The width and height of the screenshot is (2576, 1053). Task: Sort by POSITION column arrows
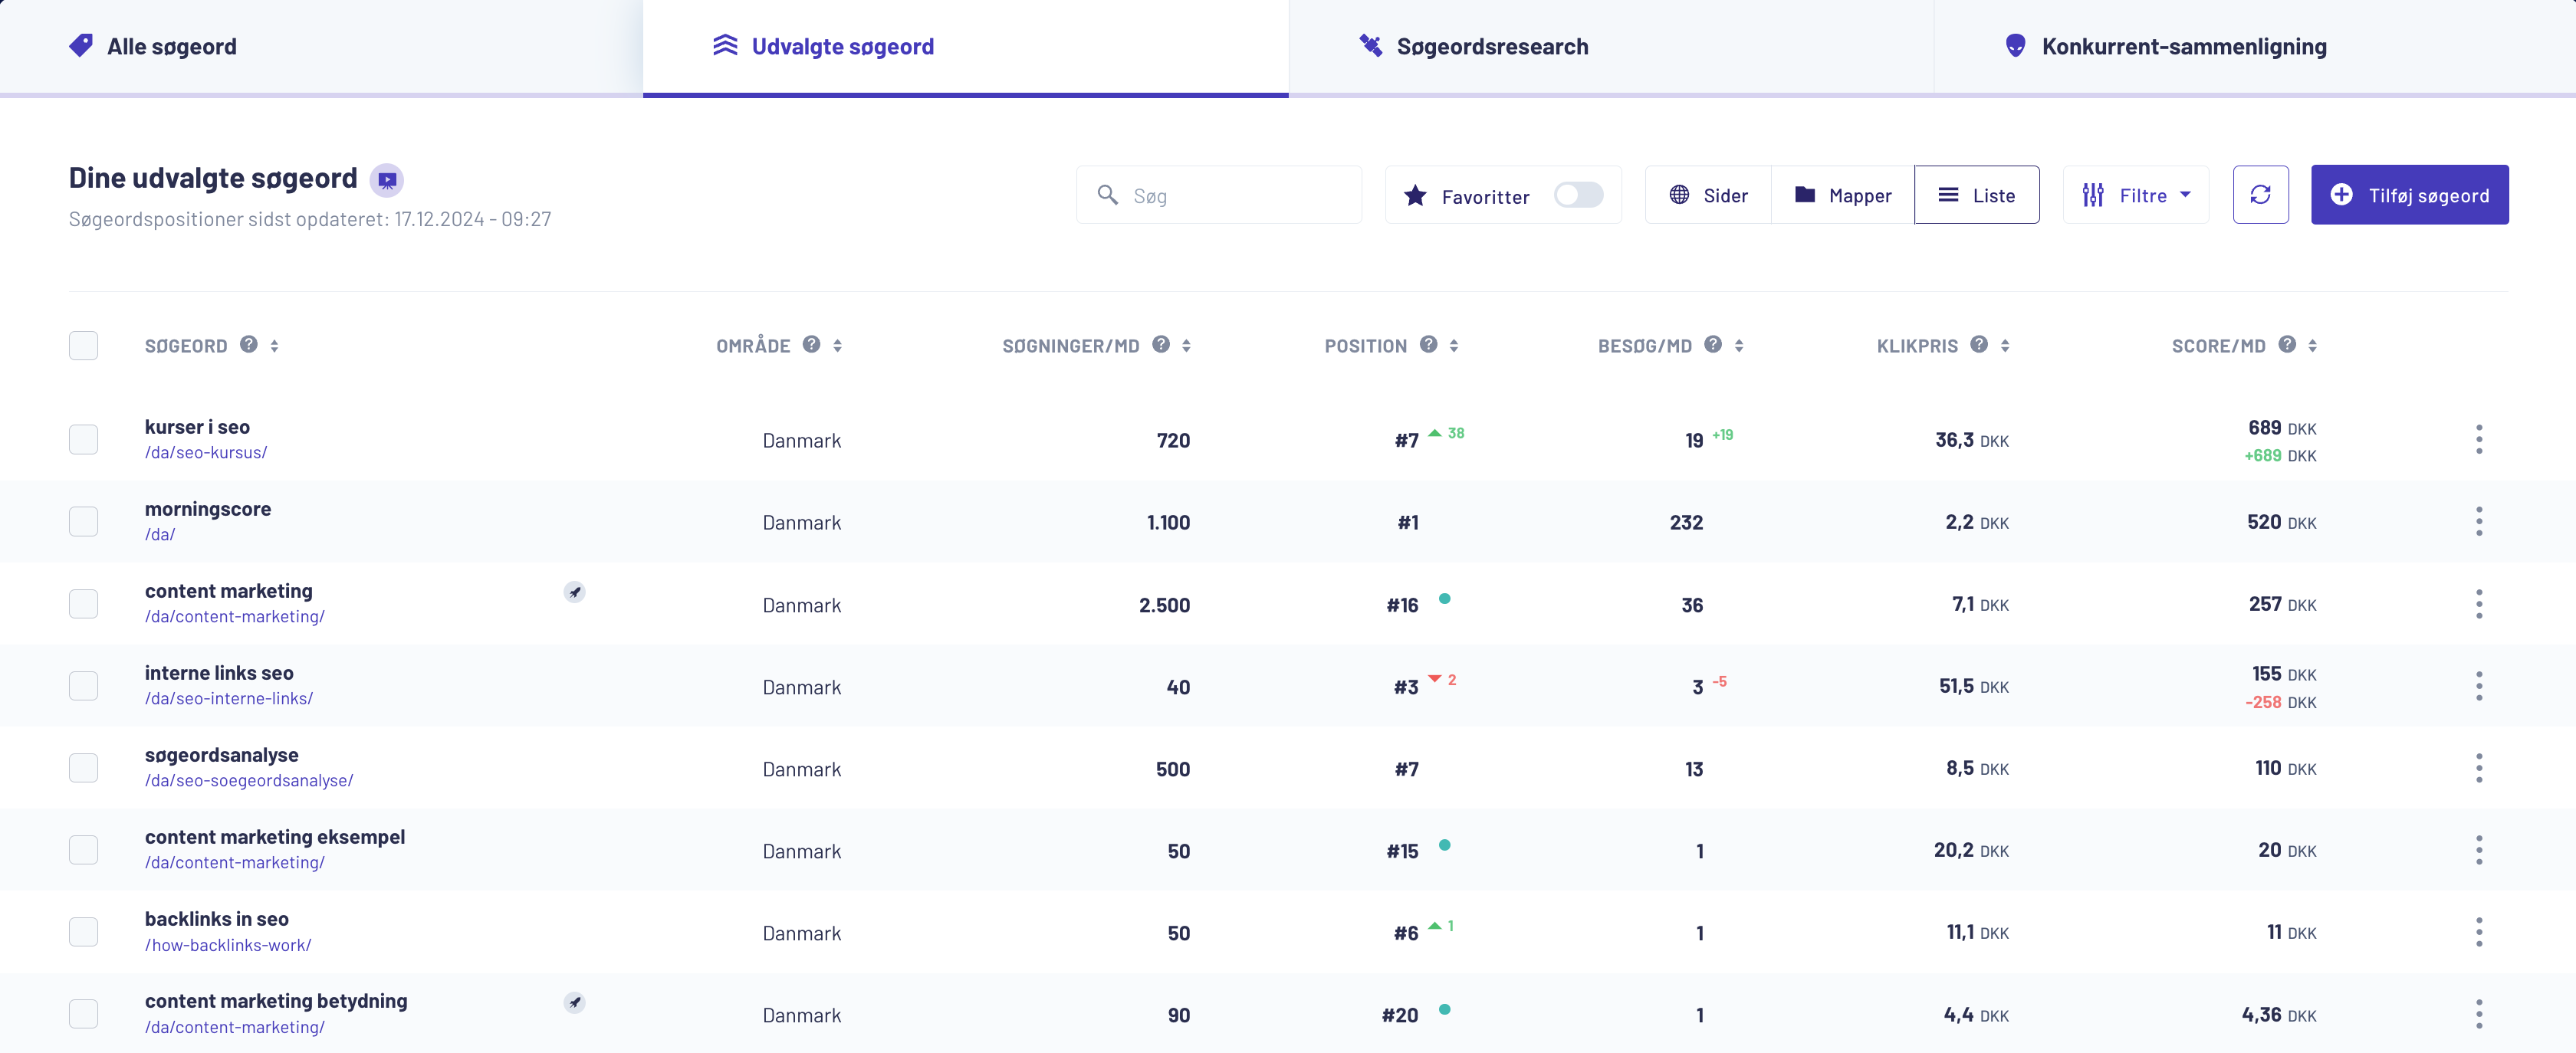coord(1454,346)
